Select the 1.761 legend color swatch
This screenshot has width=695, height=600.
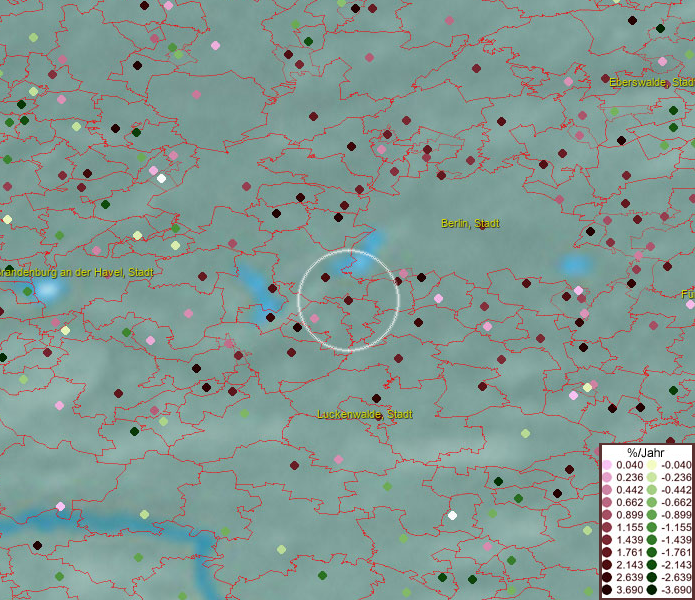[x=607, y=552]
